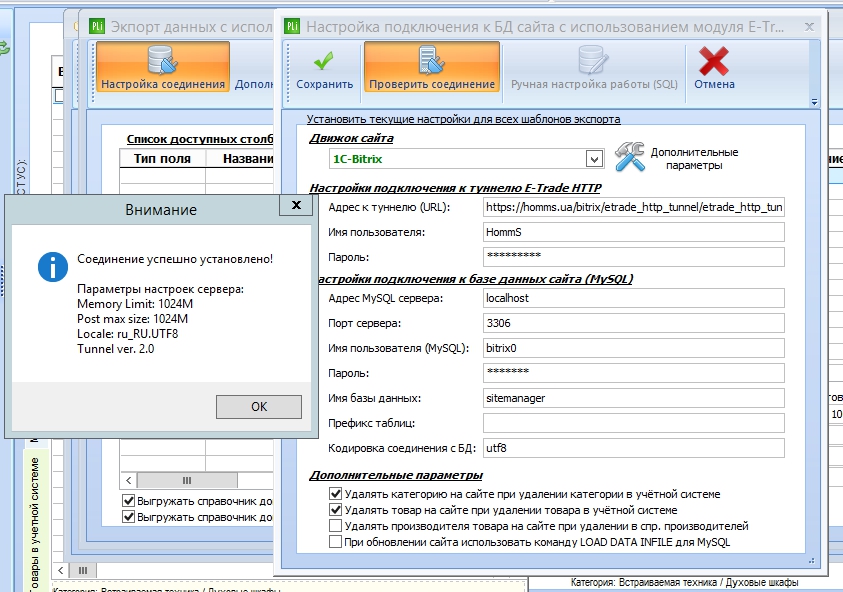The height and width of the screenshot is (592, 843).
Task: Save connection settings with Сохранить
Action: click(x=324, y=70)
